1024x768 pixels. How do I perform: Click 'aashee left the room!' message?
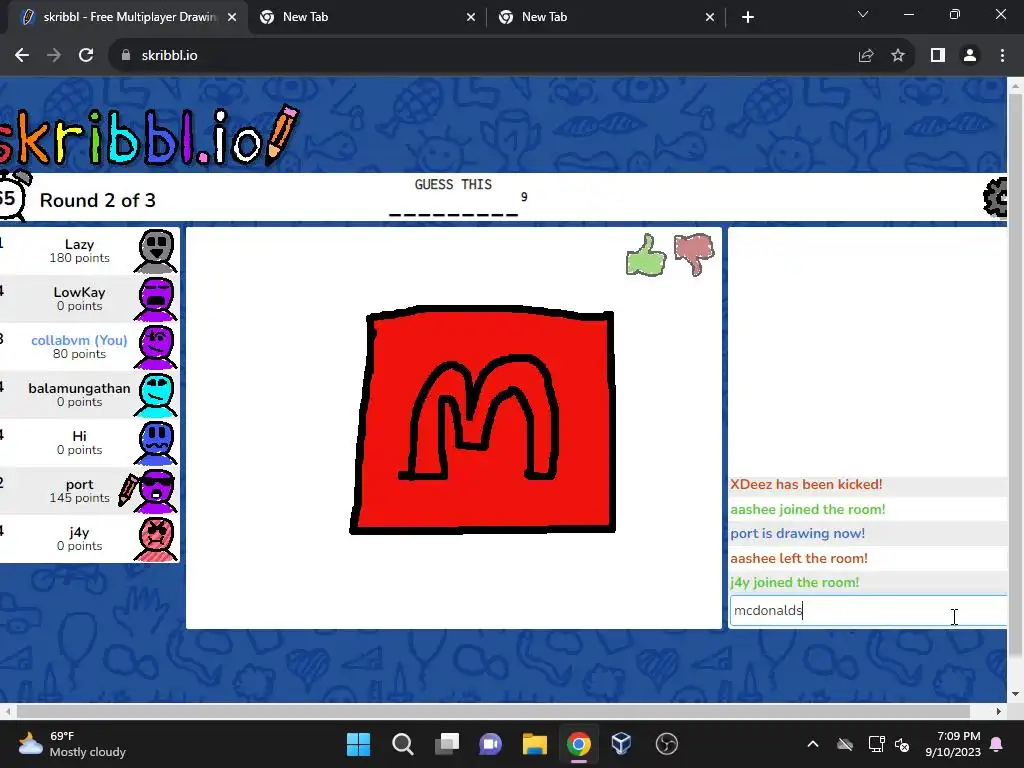pos(799,558)
